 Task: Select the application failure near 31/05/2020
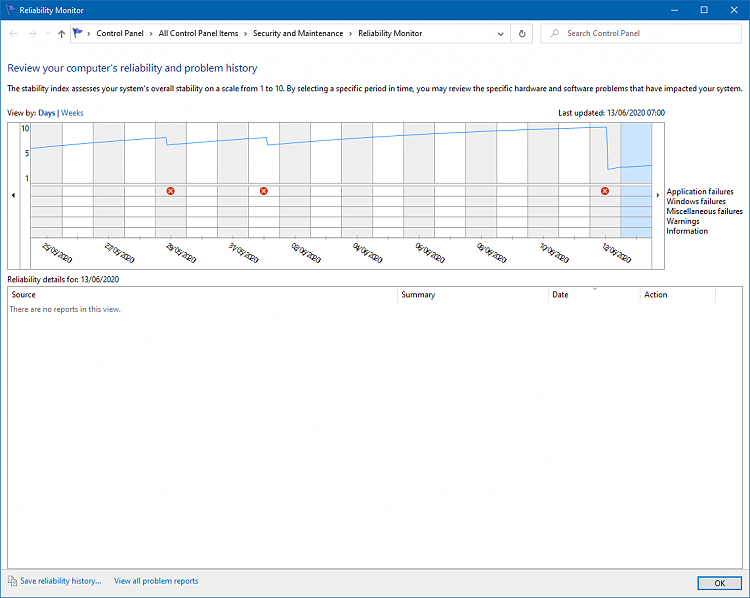point(264,191)
